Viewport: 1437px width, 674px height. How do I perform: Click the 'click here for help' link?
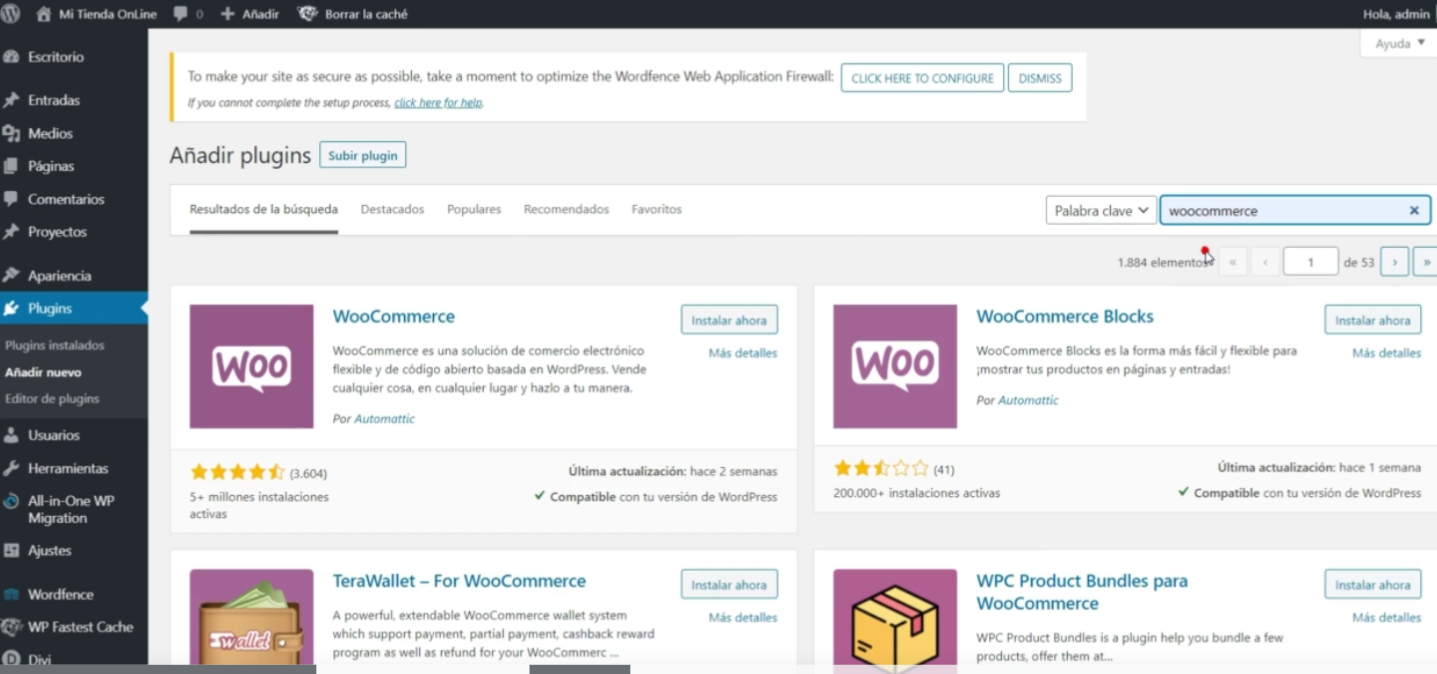point(438,102)
